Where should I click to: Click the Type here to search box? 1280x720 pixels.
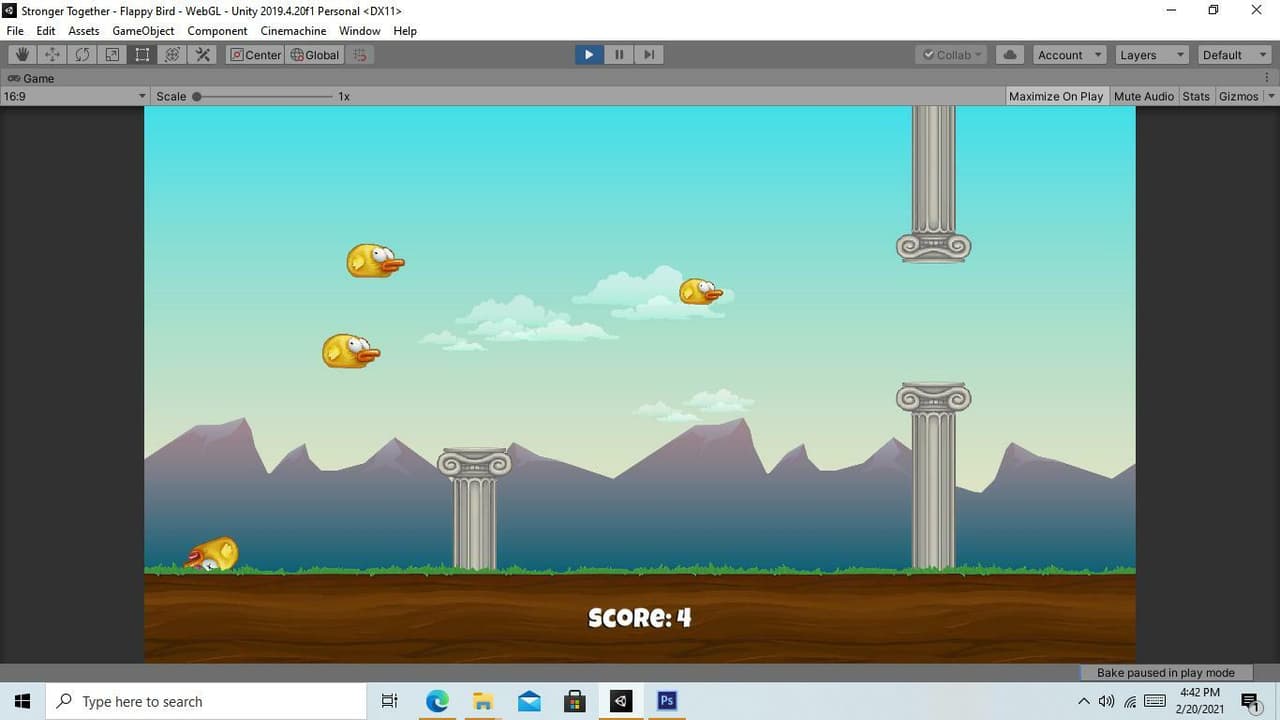coord(207,701)
